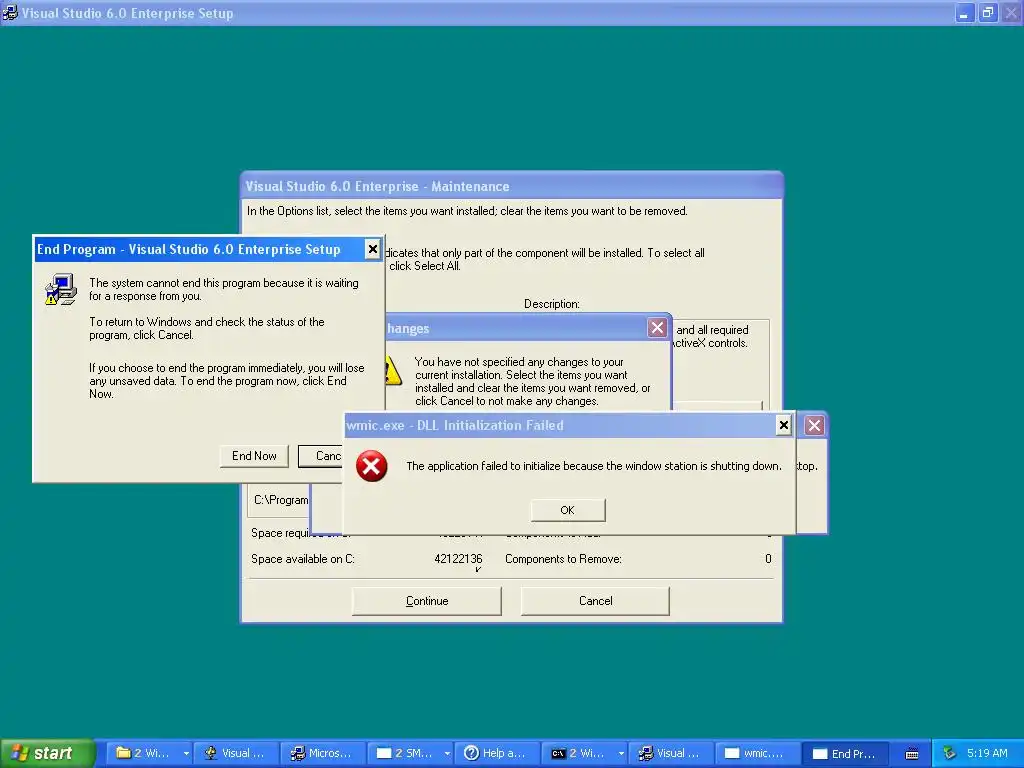1024x768 pixels.
Task: Close the End Program dialog with X
Action: coord(372,249)
